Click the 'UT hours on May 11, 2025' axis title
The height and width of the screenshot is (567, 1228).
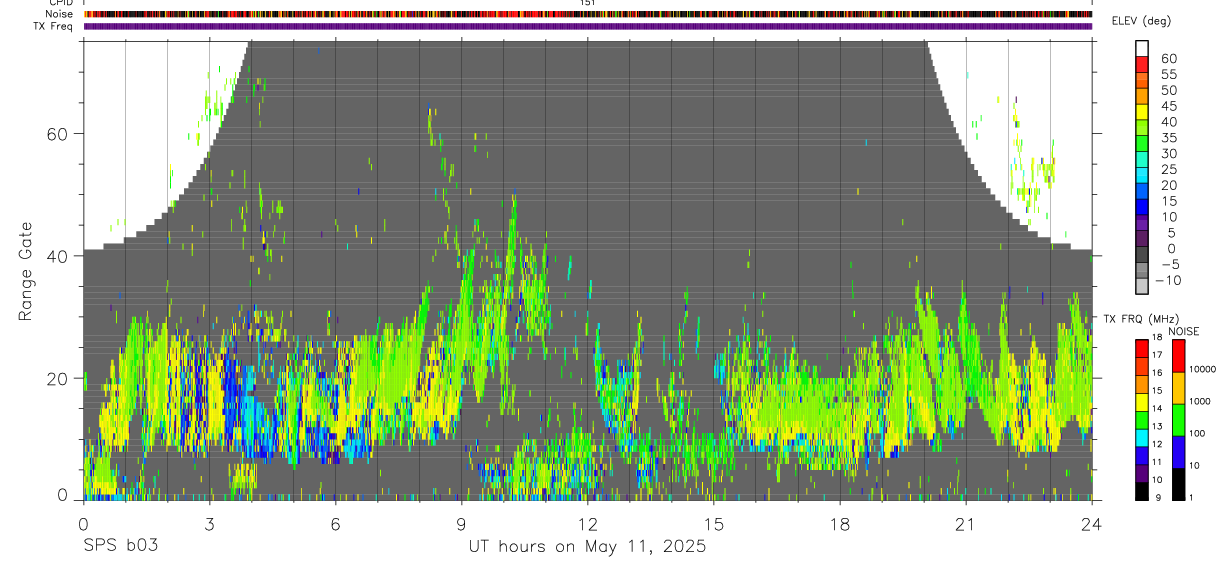tap(587, 547)
